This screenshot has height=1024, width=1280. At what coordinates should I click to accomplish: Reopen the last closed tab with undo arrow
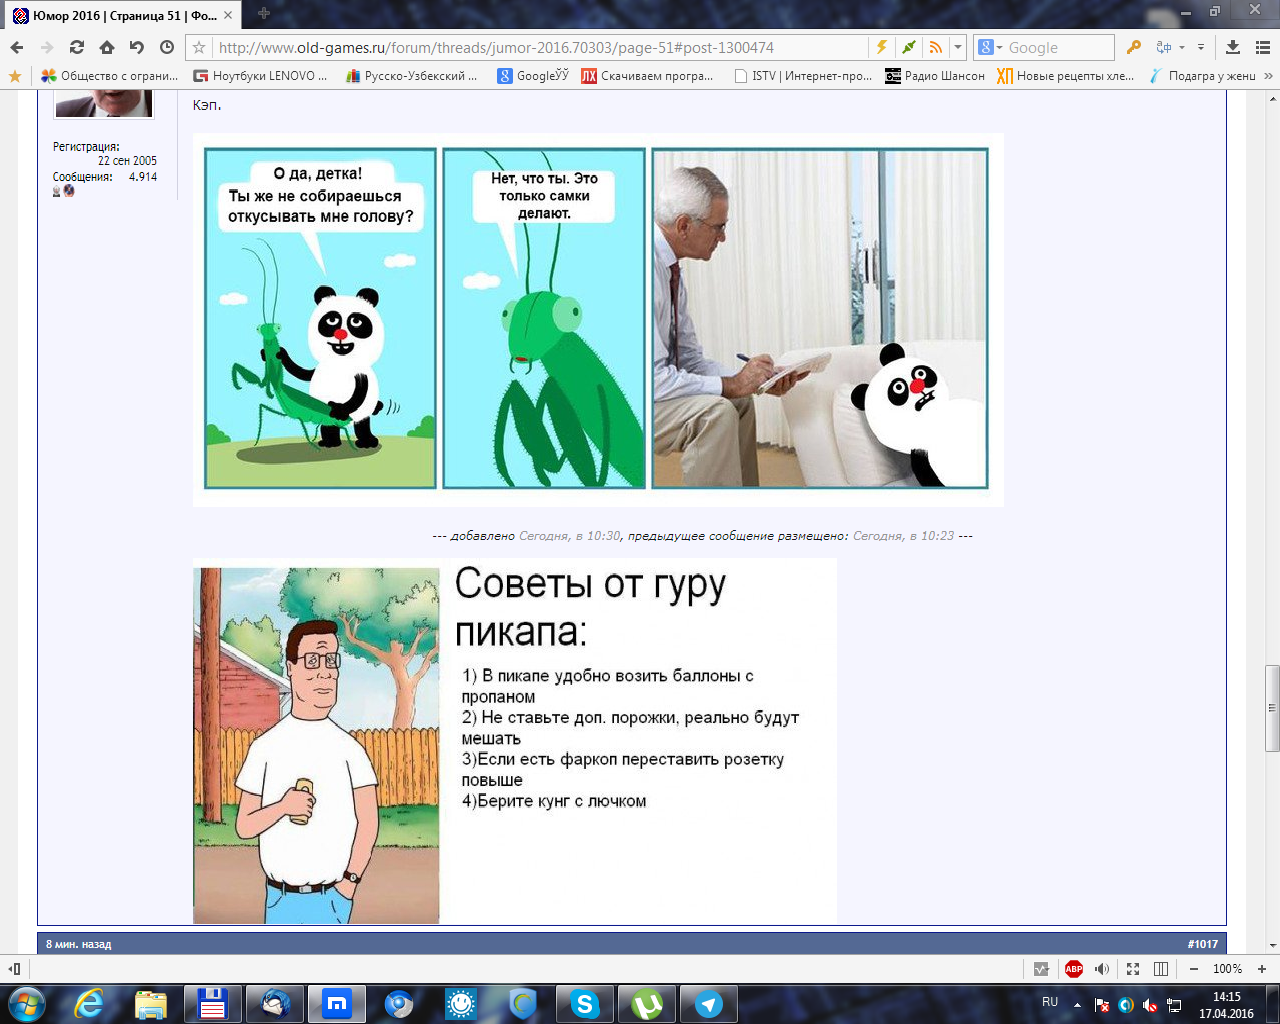click(137, 47)
